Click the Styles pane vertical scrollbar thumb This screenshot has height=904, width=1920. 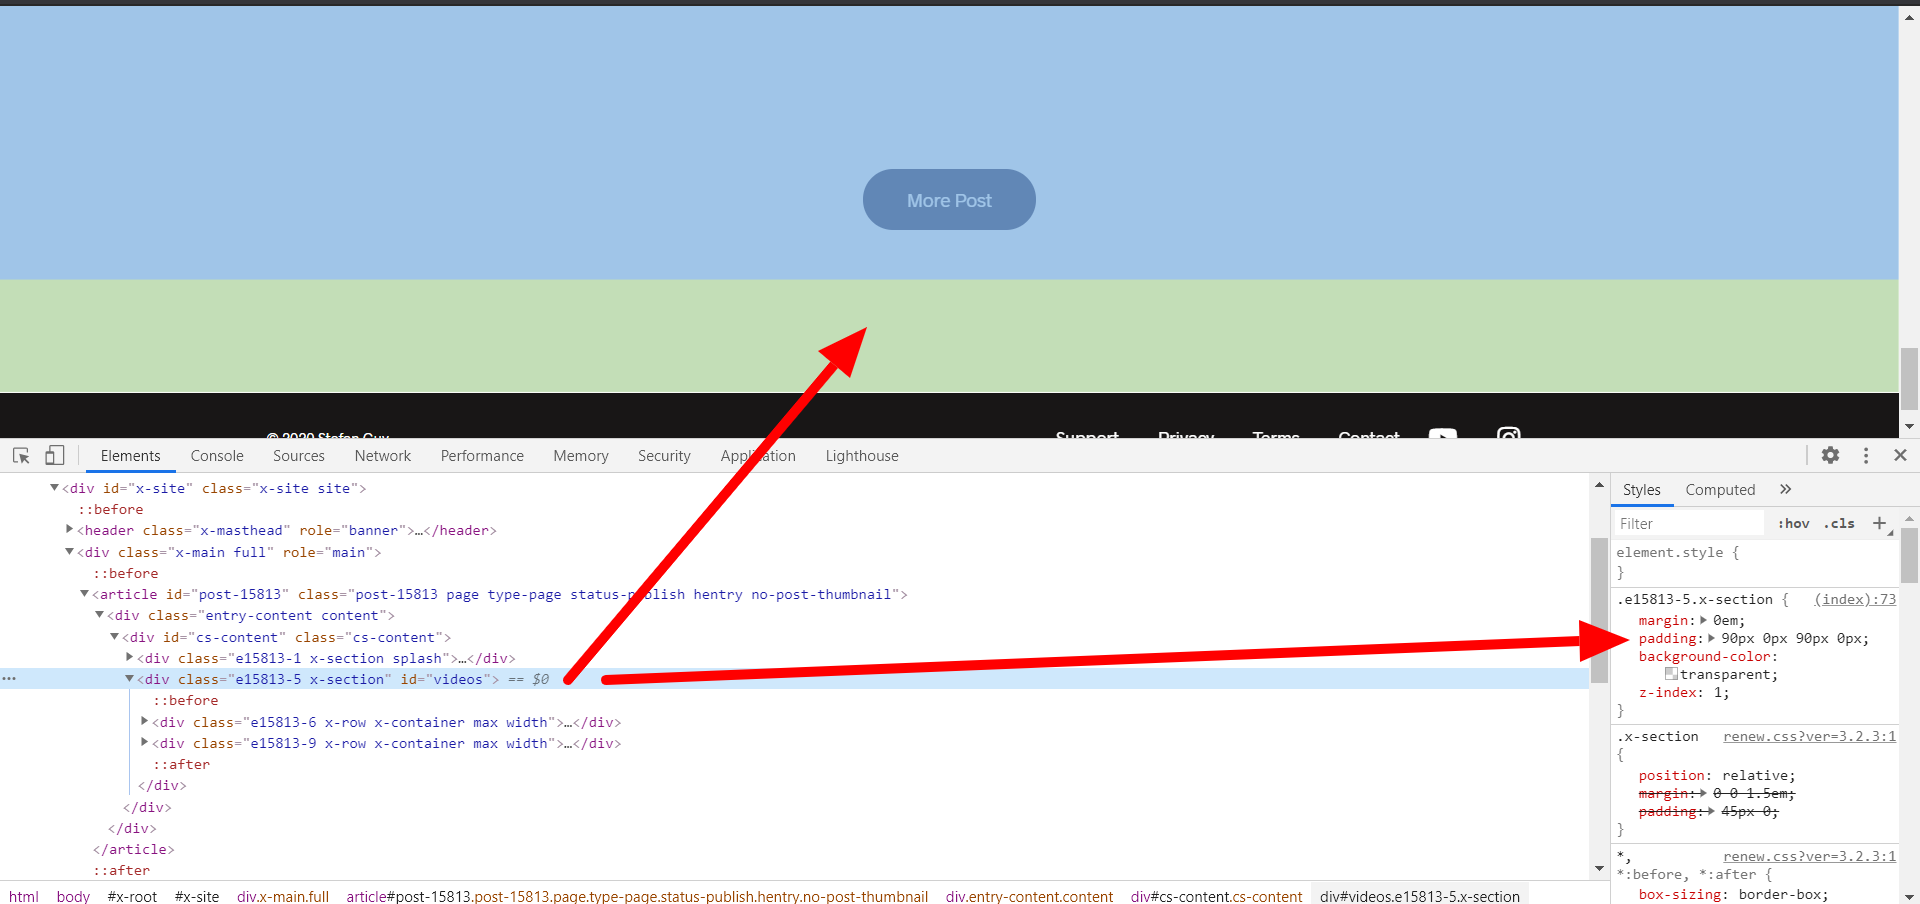1909,555
